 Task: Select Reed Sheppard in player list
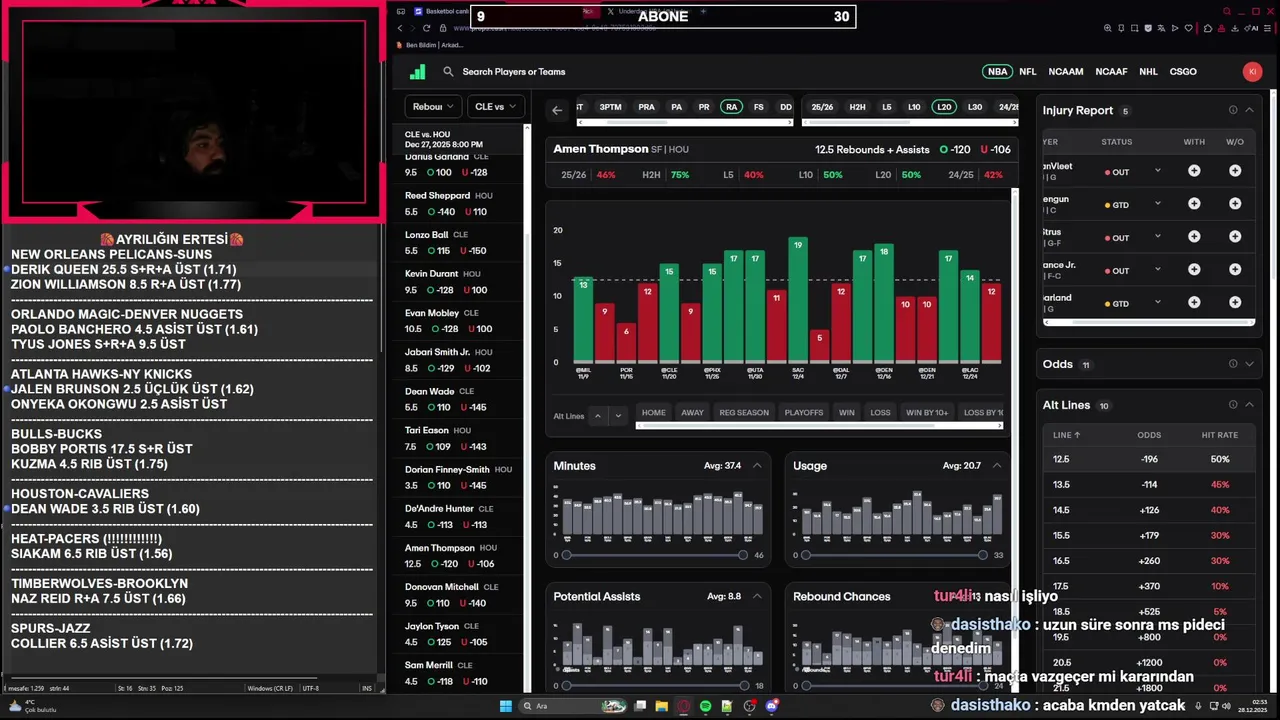pyautogui.click(x=460, y=204)
